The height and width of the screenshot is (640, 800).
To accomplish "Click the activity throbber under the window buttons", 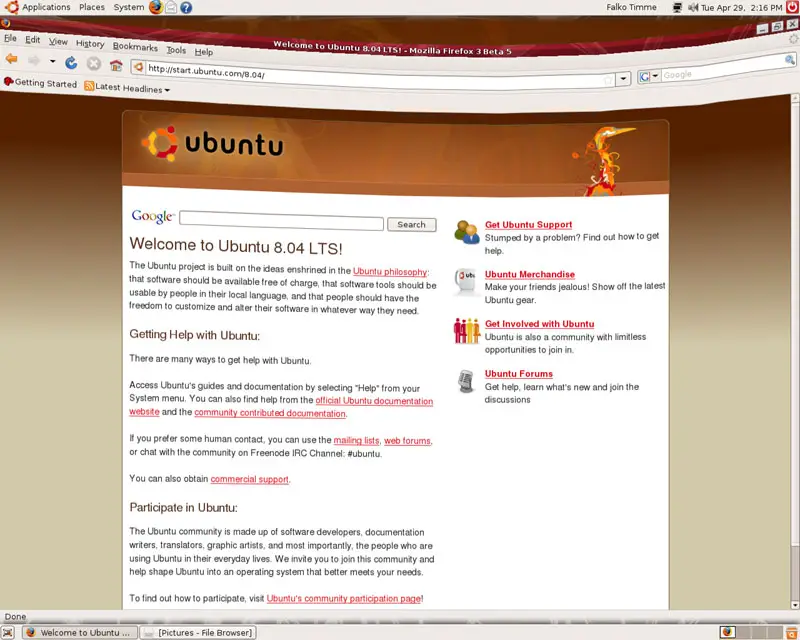I will pos(793,39).
